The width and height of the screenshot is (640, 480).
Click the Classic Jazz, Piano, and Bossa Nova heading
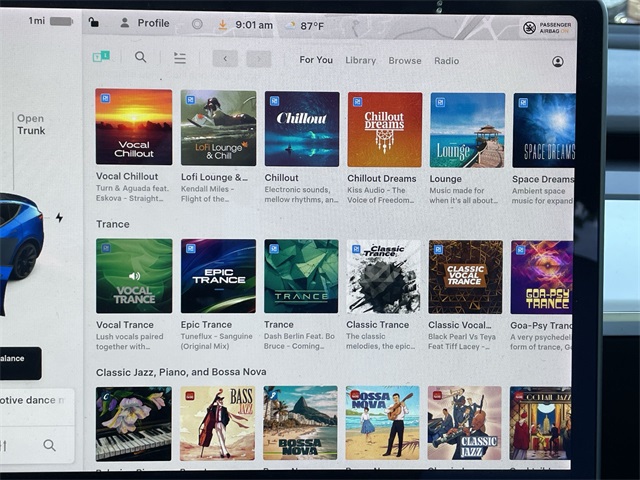click(x=181, y=372)
